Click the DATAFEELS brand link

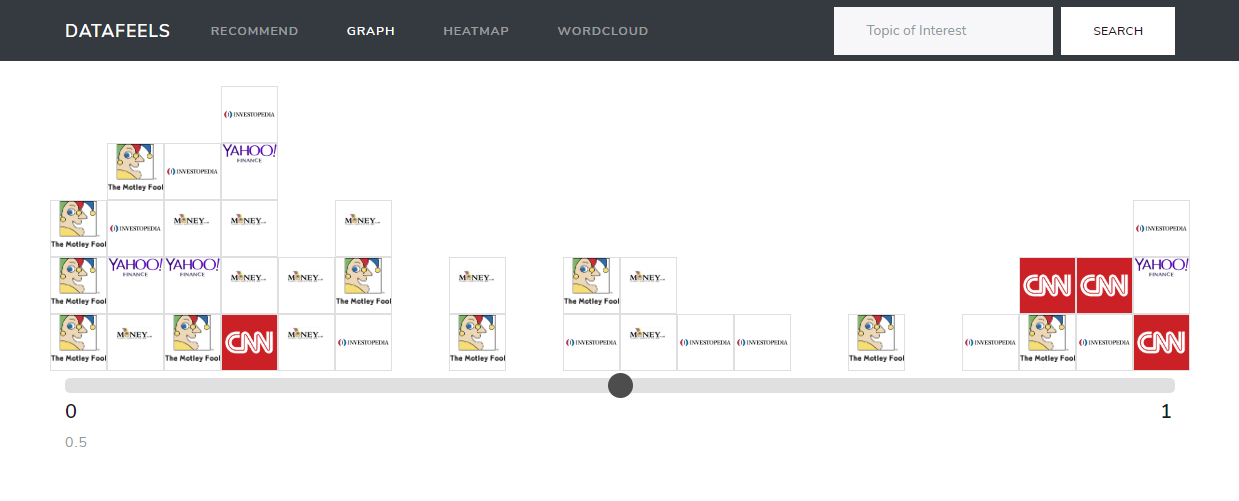(117, 31)
